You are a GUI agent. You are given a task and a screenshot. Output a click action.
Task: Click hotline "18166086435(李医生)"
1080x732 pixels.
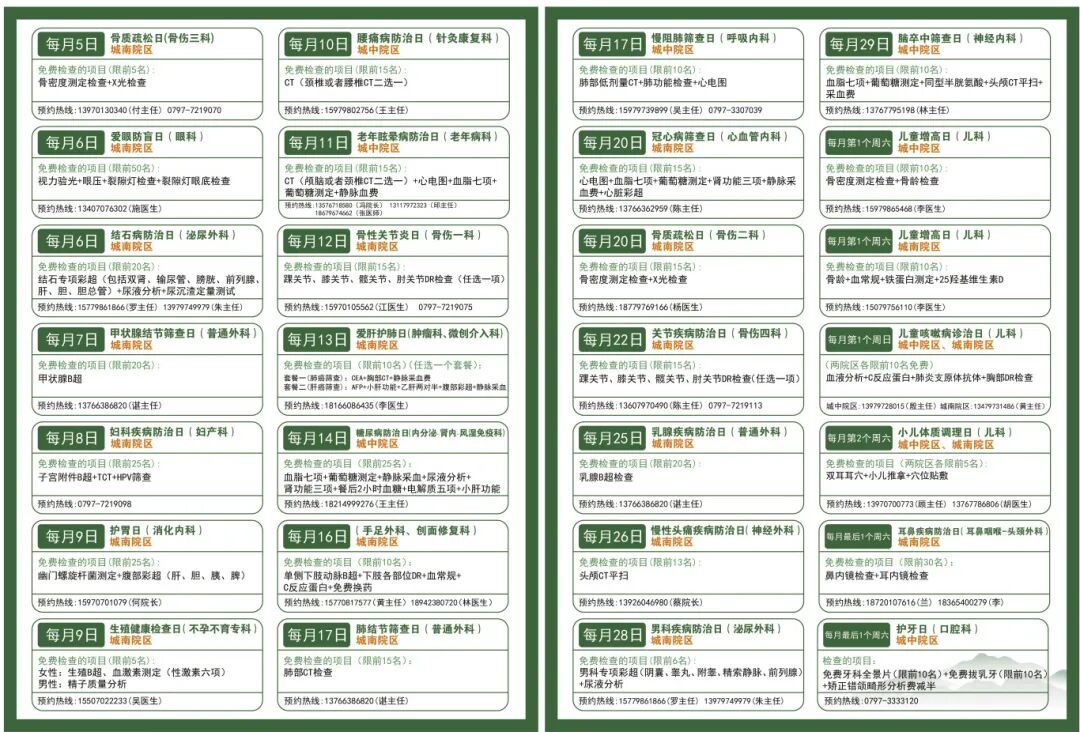pyautogui.click(x=365, y=406)
